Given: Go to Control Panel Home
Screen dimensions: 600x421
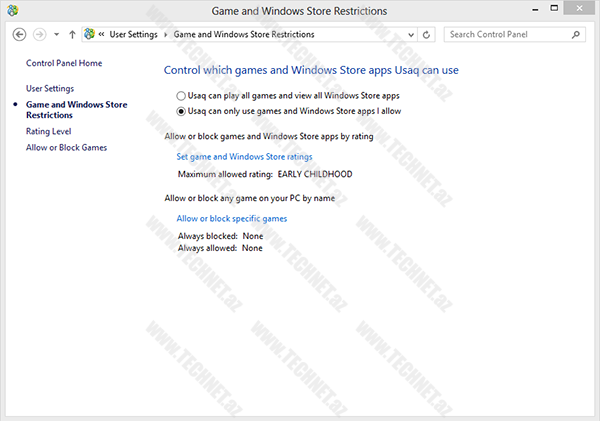Looking at the screenshot, I should pyautogui.click(x=64, y=63).
